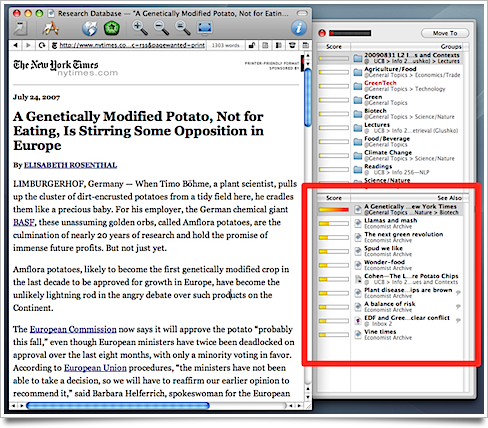Select the Climate Change group
The width and height of the screenshot is (488, 428).
click(390, 155)
